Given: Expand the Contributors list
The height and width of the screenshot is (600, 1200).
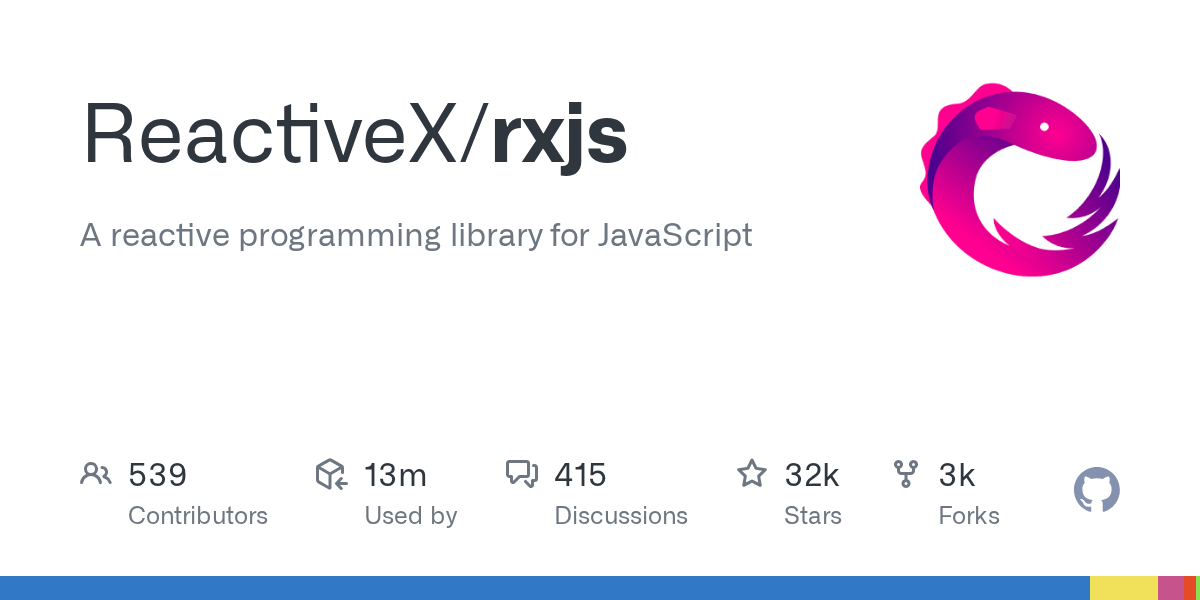Looking at the screenshot, I should [198, 515].
